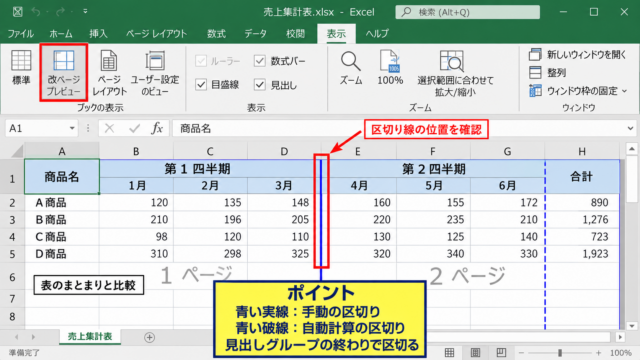Select the 商品名 header cell

(x=62, y=177)
